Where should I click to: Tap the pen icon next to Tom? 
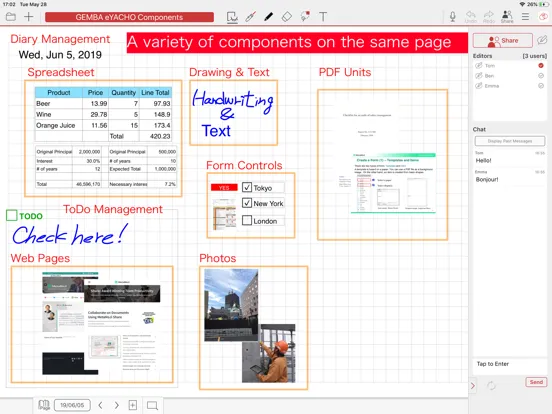pos(479,65)
